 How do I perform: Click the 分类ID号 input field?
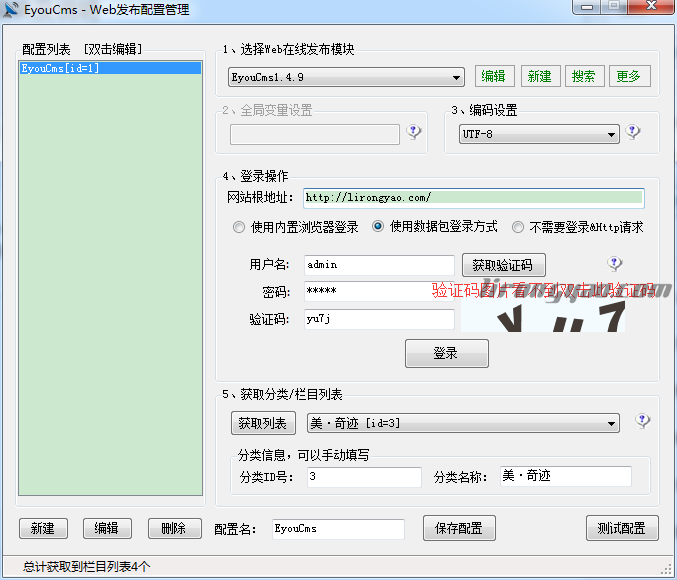pos(364,477)
